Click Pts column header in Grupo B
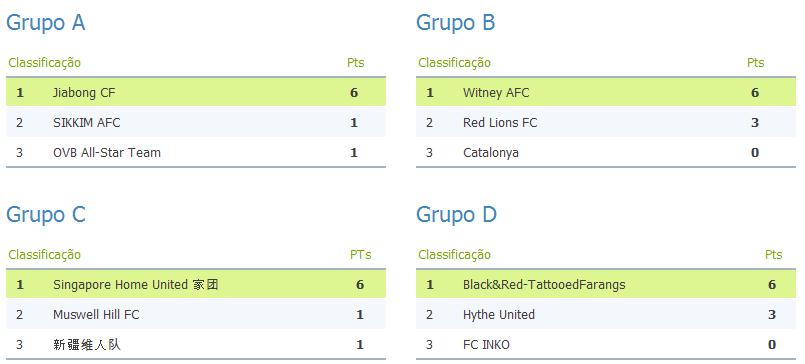This screenshot has width=805, height=364. coord(755,63)
